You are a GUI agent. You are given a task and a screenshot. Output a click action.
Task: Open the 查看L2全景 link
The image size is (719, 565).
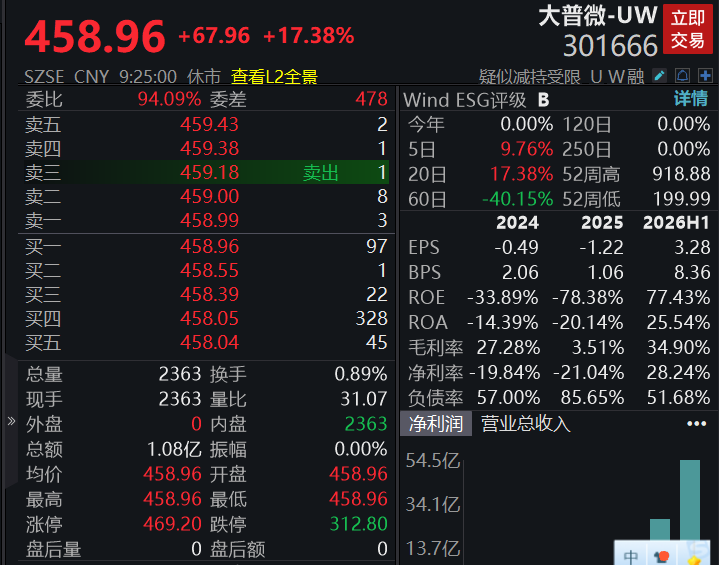pos(274,77)
